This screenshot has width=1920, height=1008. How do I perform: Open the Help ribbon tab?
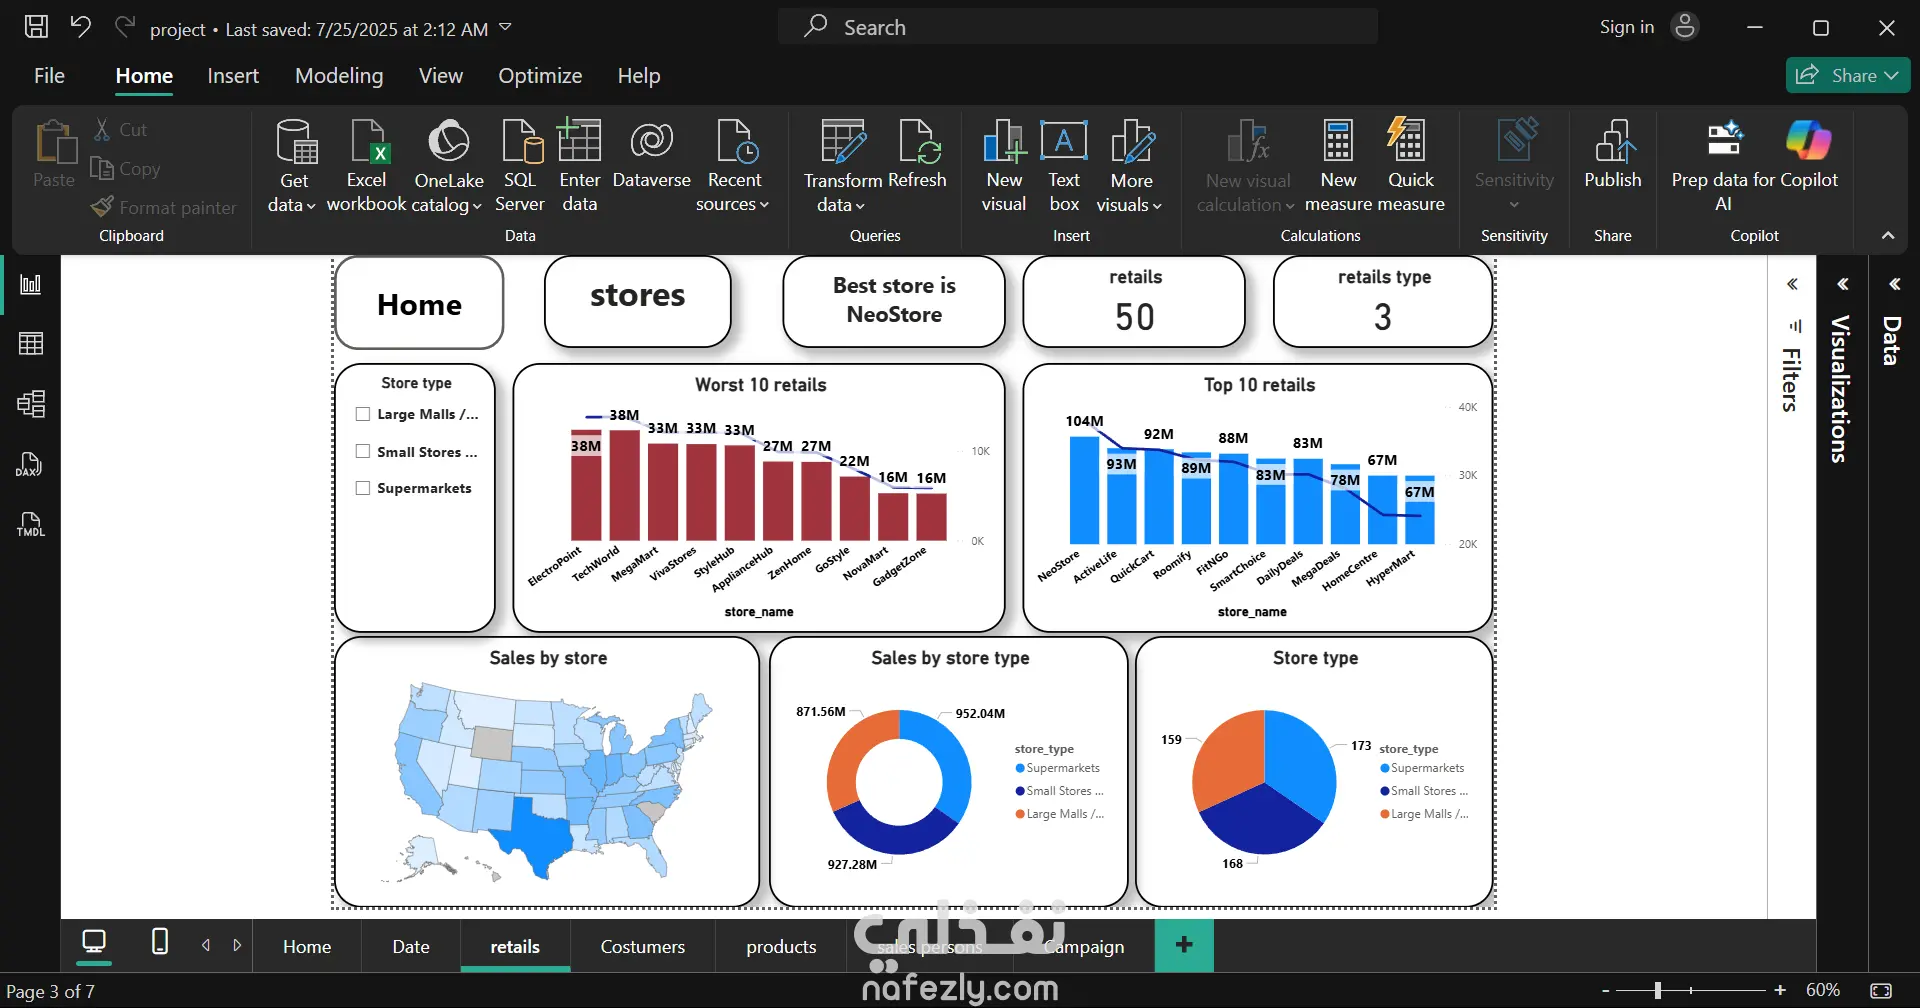(x=639, y=76)
